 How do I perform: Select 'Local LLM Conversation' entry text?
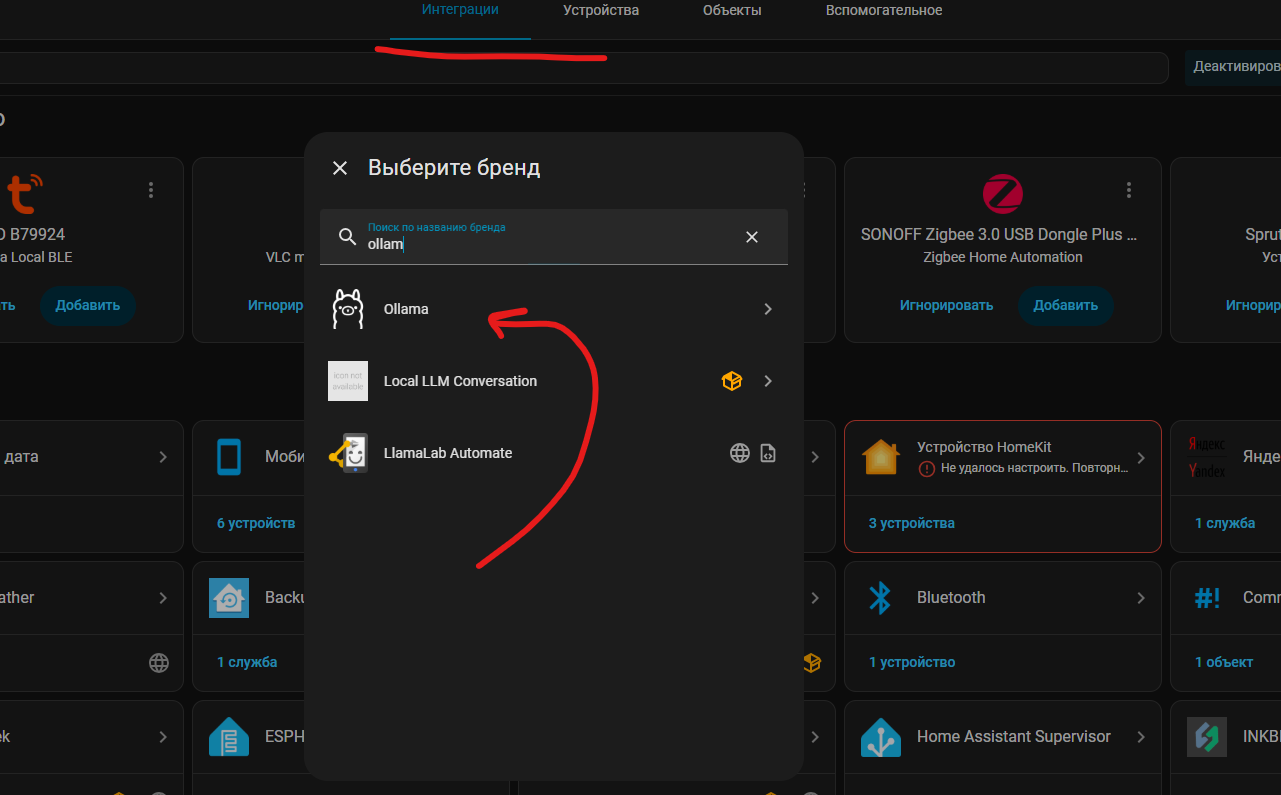(460, 381)
